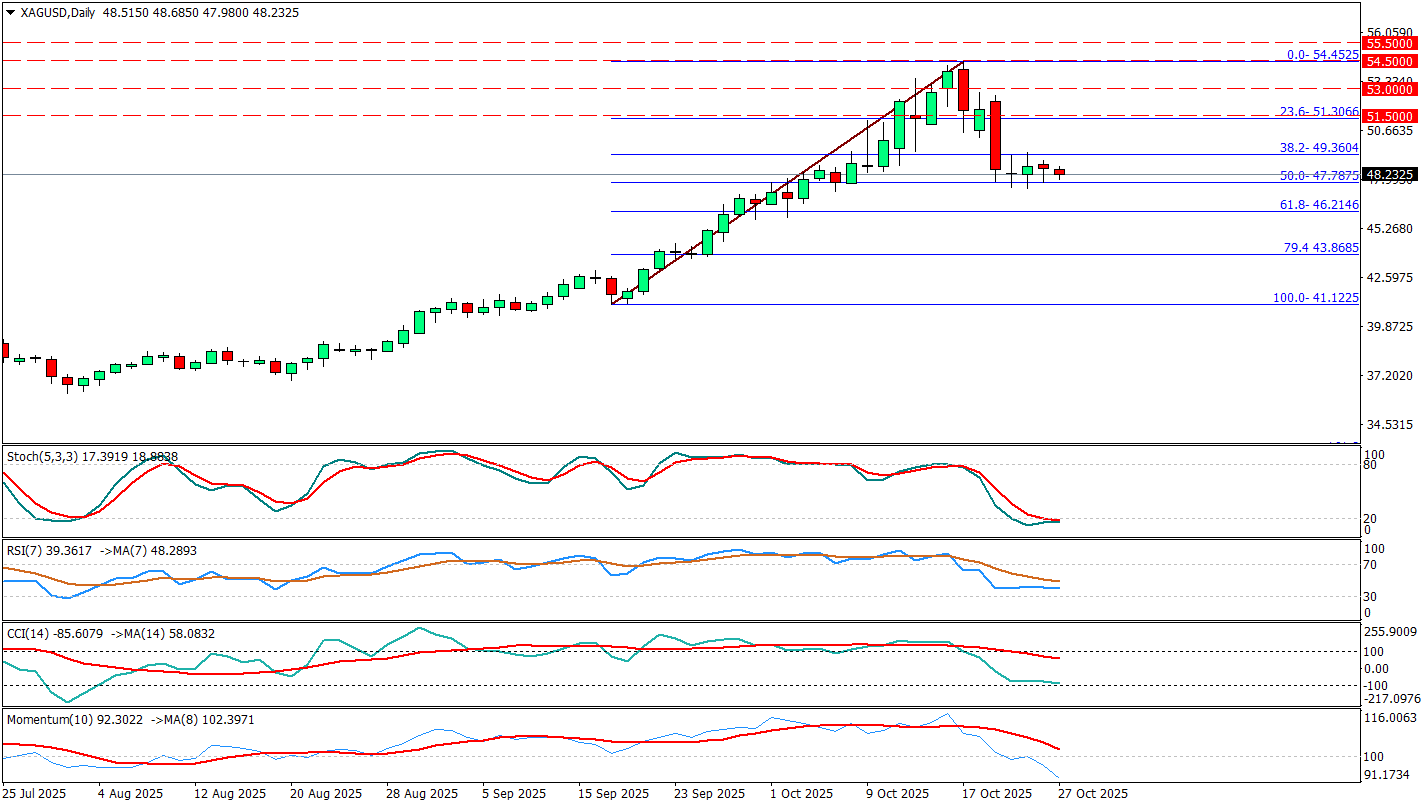The height and width of the screenshot is (806, 1424).
Task: Click the 38.2 Fibonacci level label
Action: 1319,147
